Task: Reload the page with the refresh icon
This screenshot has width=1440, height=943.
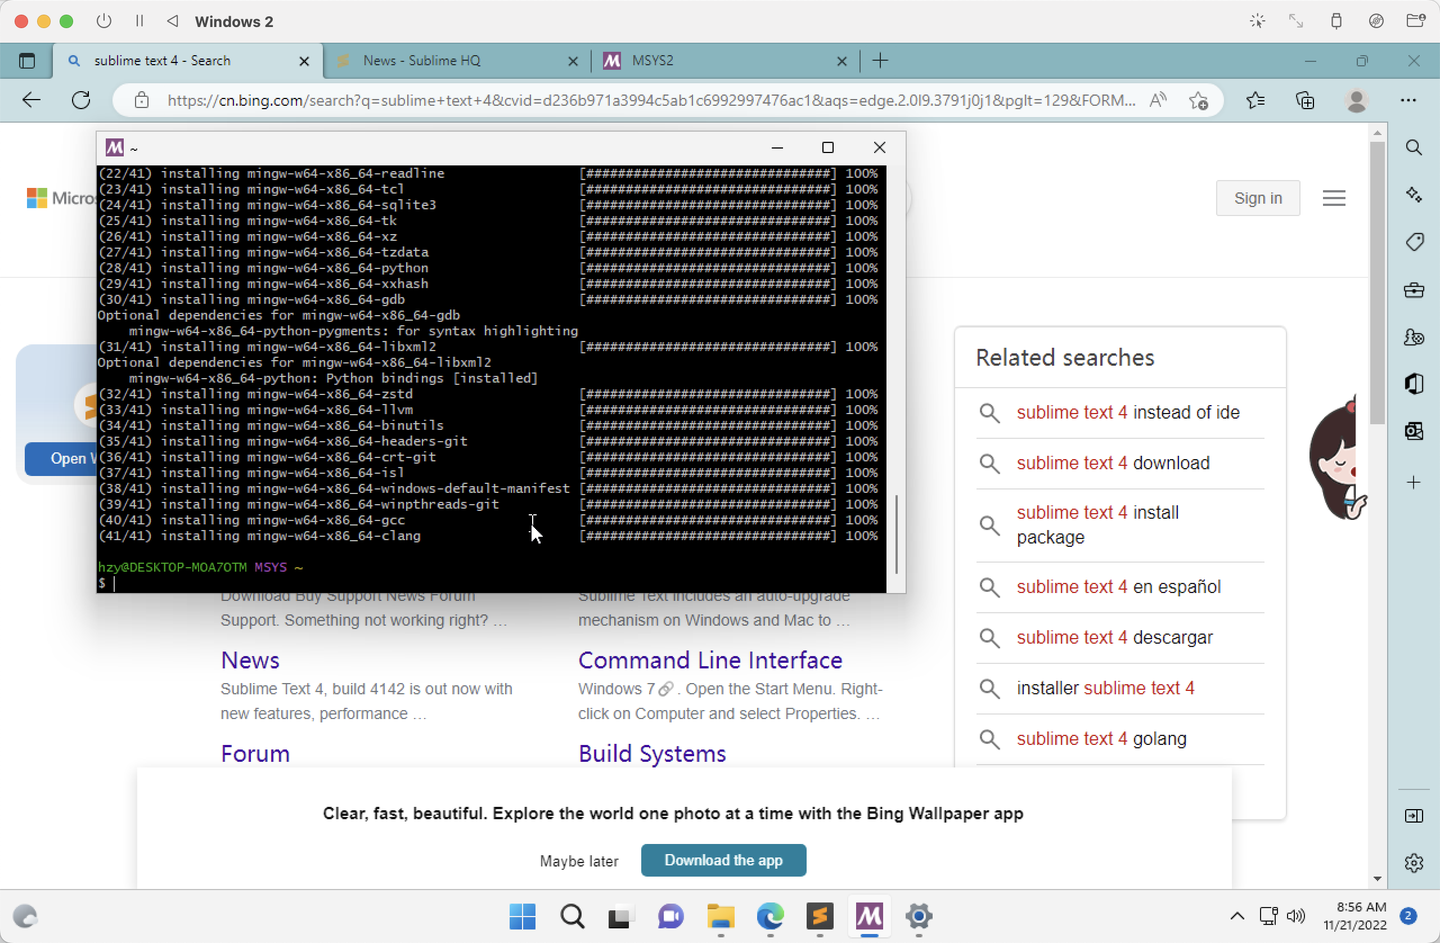Action: point(81,100)
